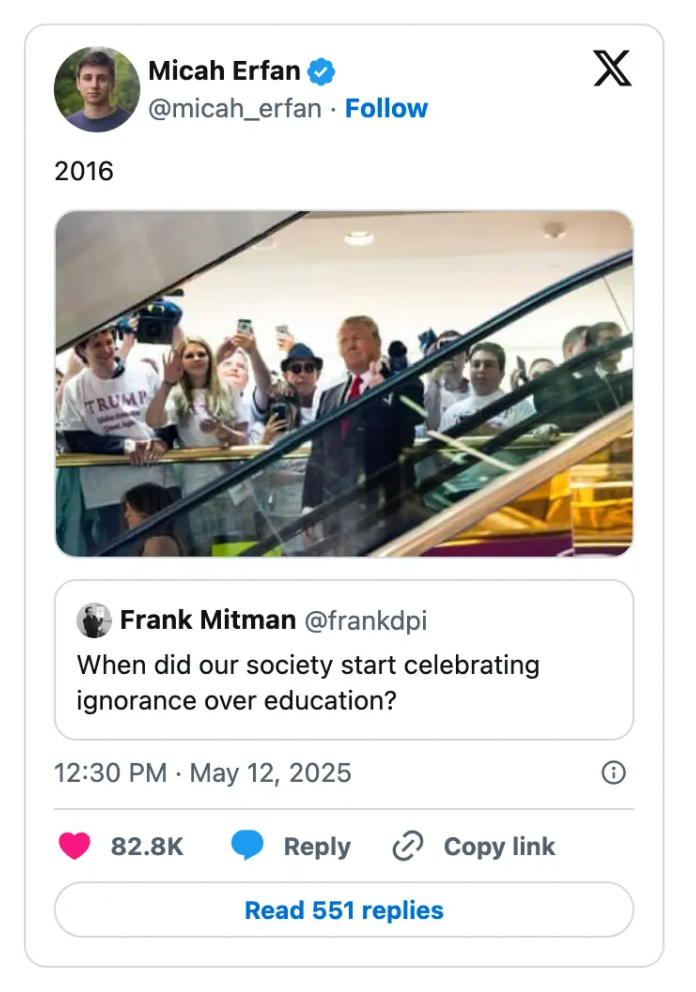
Task: Click Frank Mitman's profile avatar
Action: (94, 621)
